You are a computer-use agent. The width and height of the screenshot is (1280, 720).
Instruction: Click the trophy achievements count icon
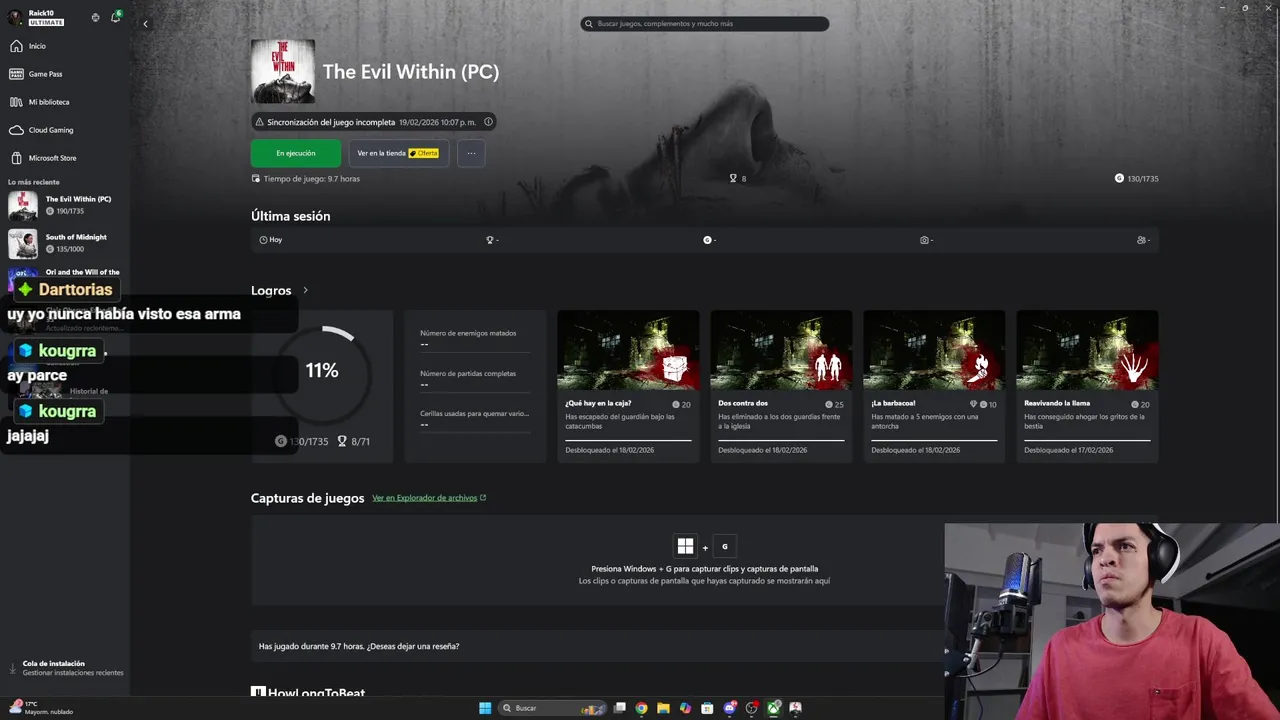pos(733,178)
